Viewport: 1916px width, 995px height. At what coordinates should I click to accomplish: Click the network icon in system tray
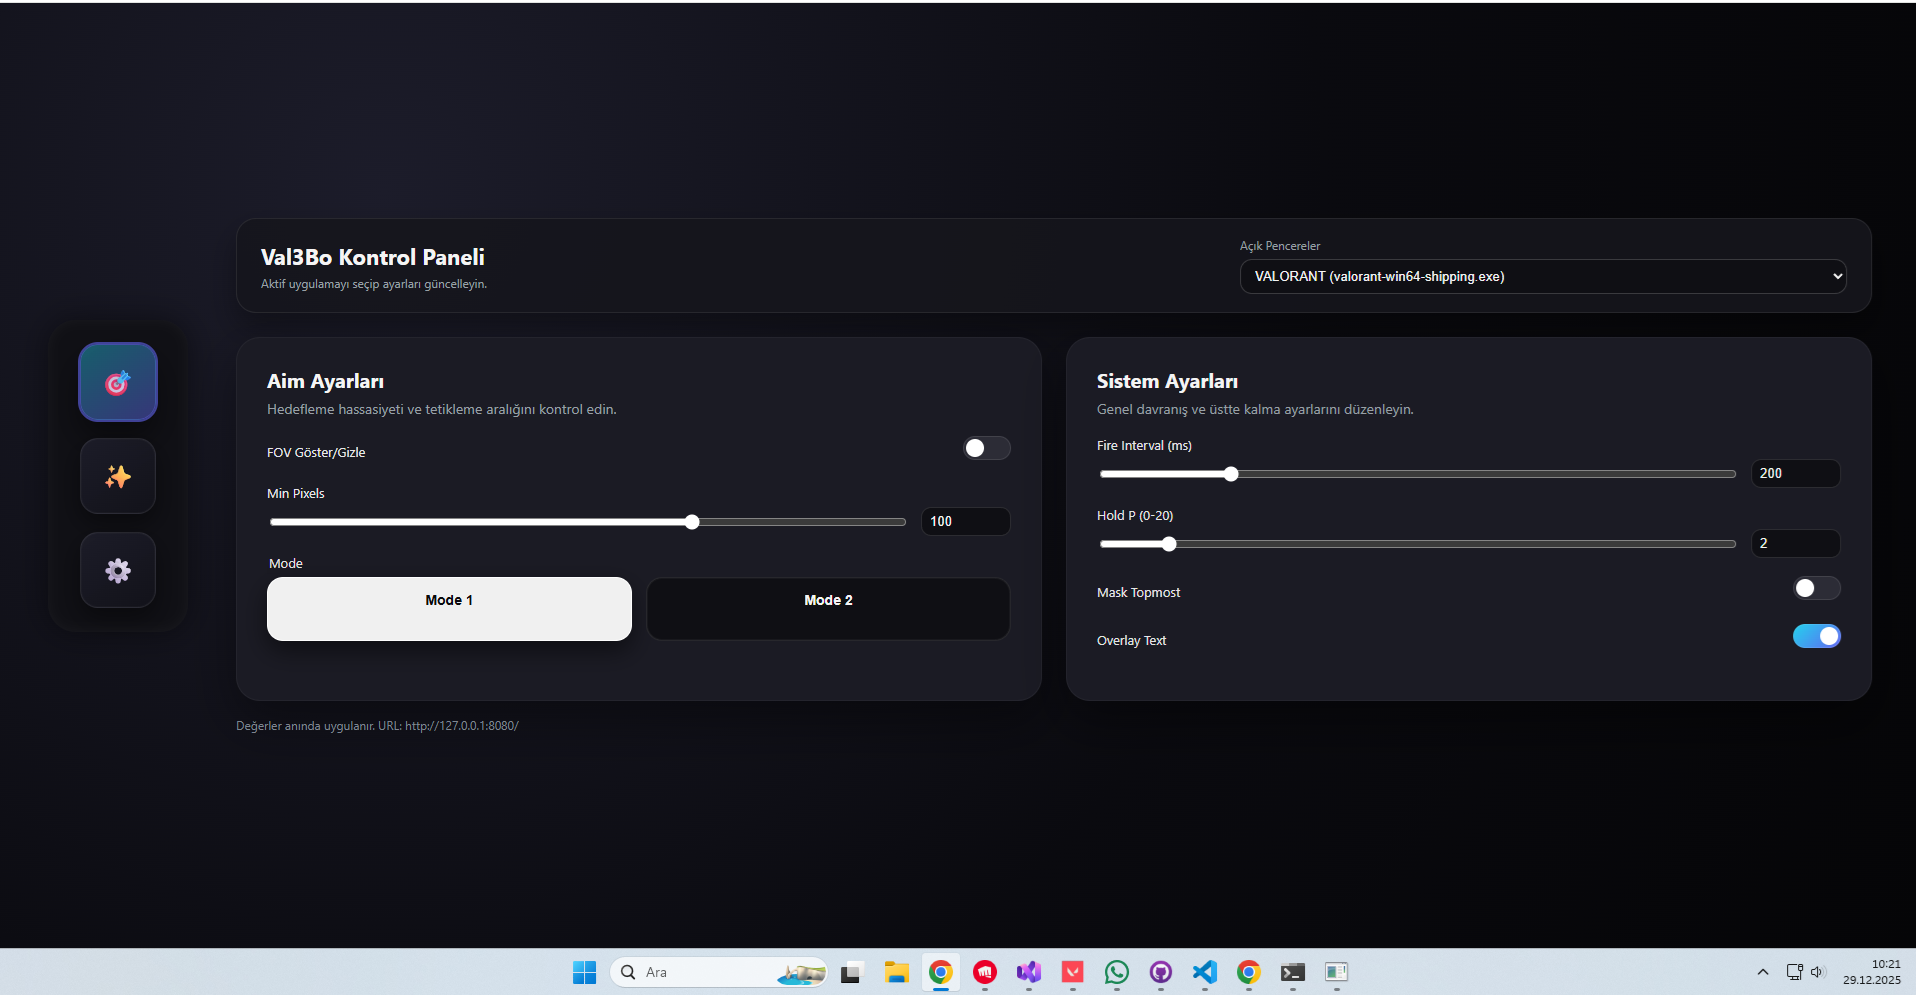[1795, 972]
